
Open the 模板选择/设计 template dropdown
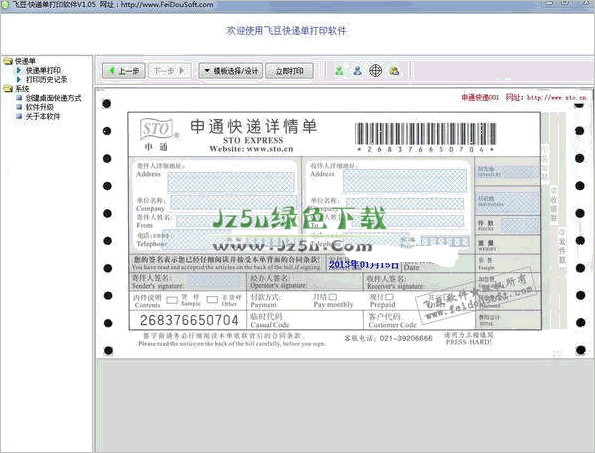pyautogui.click(x=231, y=71)
